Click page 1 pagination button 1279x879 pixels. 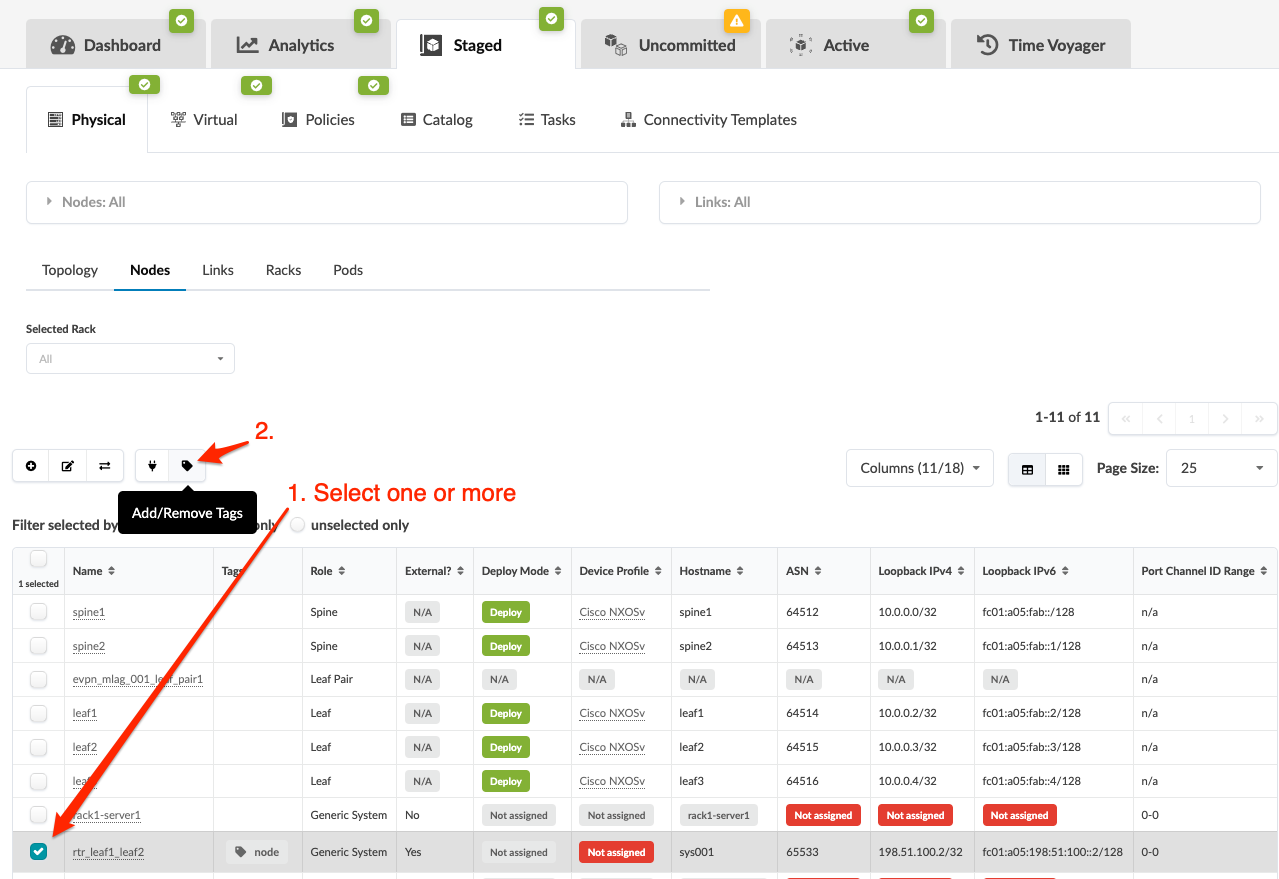pos(1192,419)
